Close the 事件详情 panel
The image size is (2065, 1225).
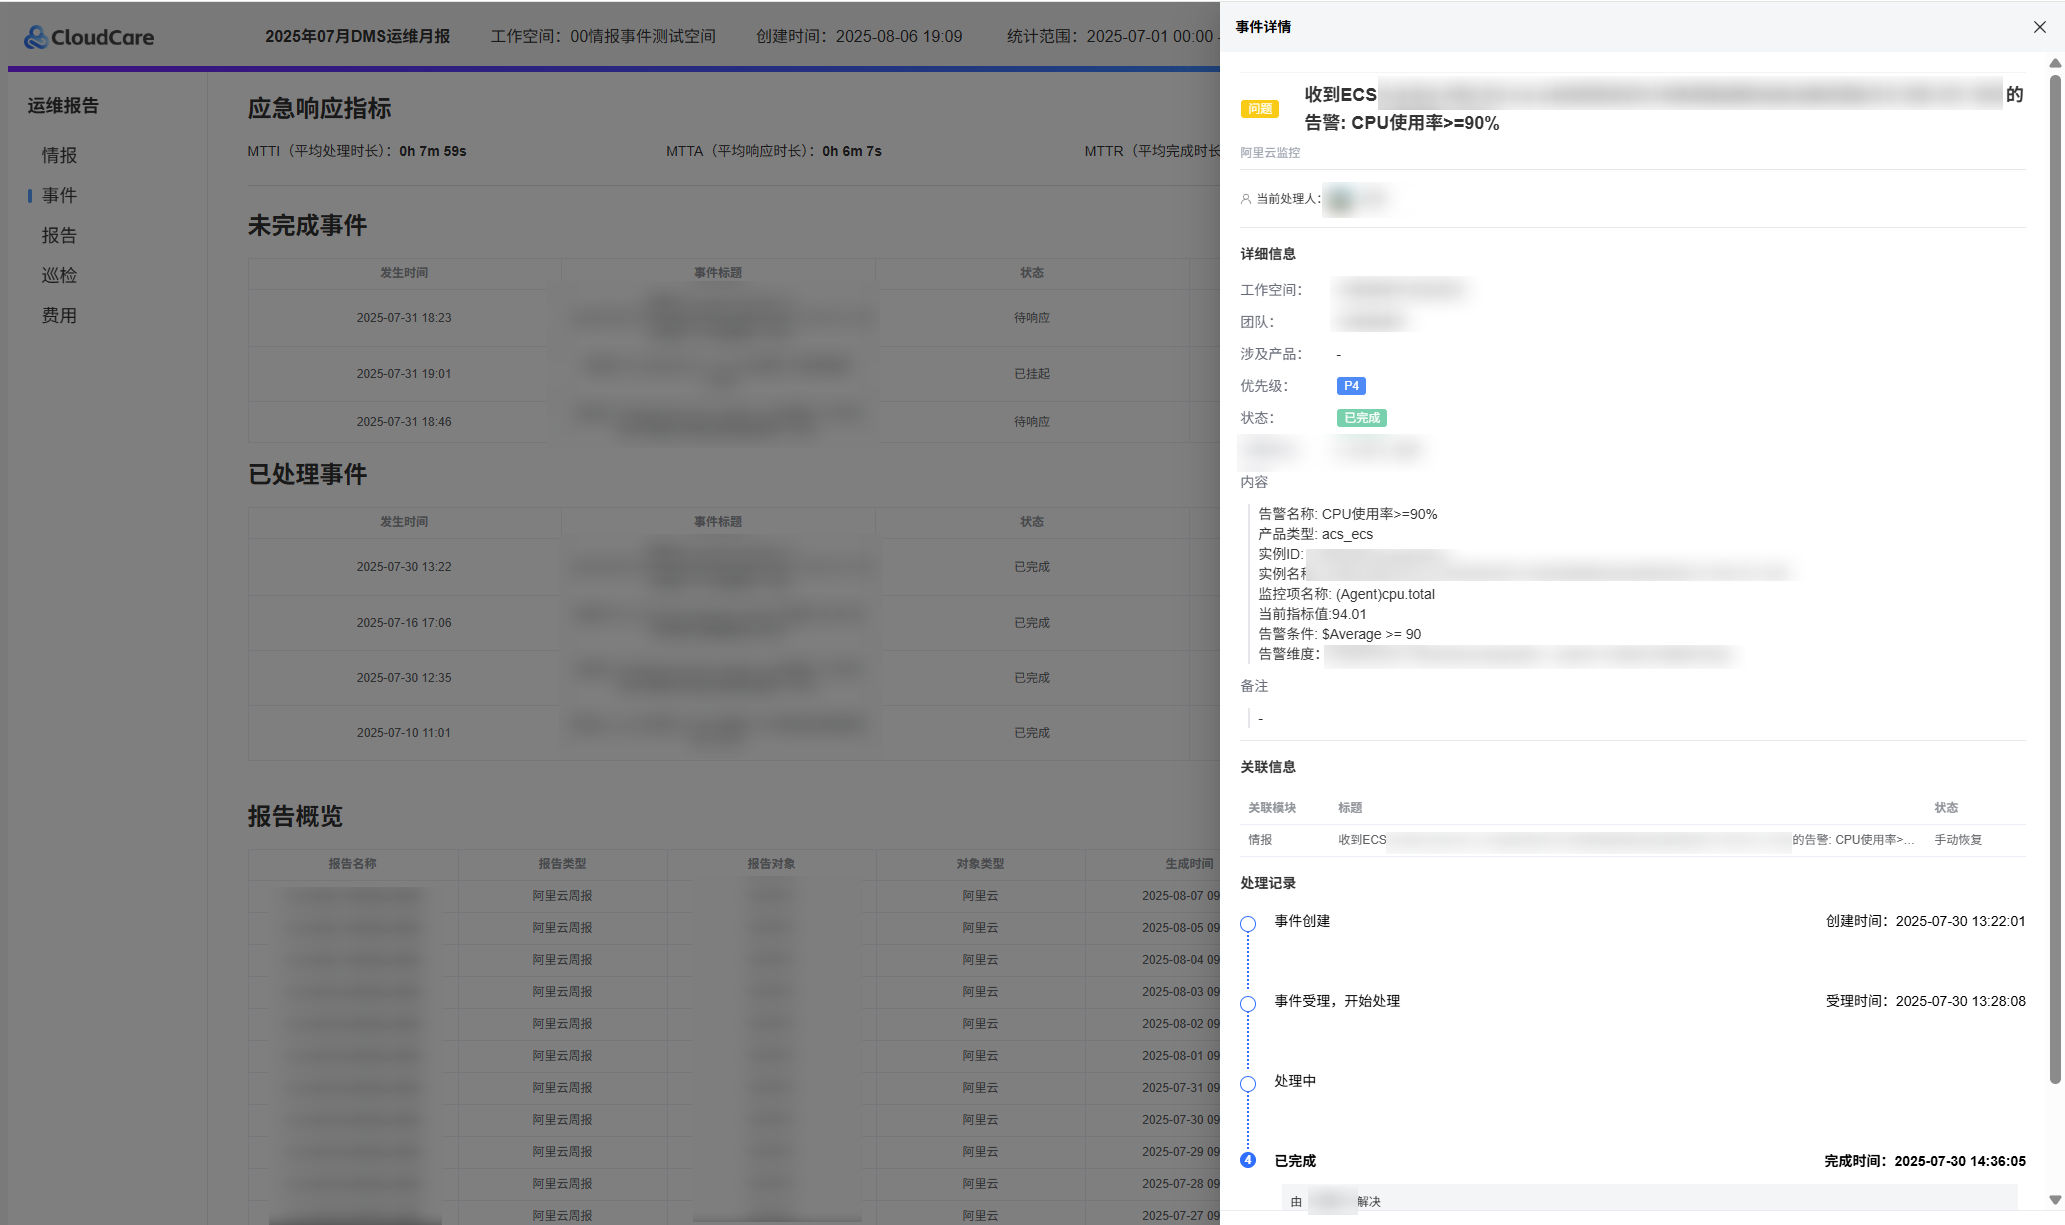click(2039, 27)
